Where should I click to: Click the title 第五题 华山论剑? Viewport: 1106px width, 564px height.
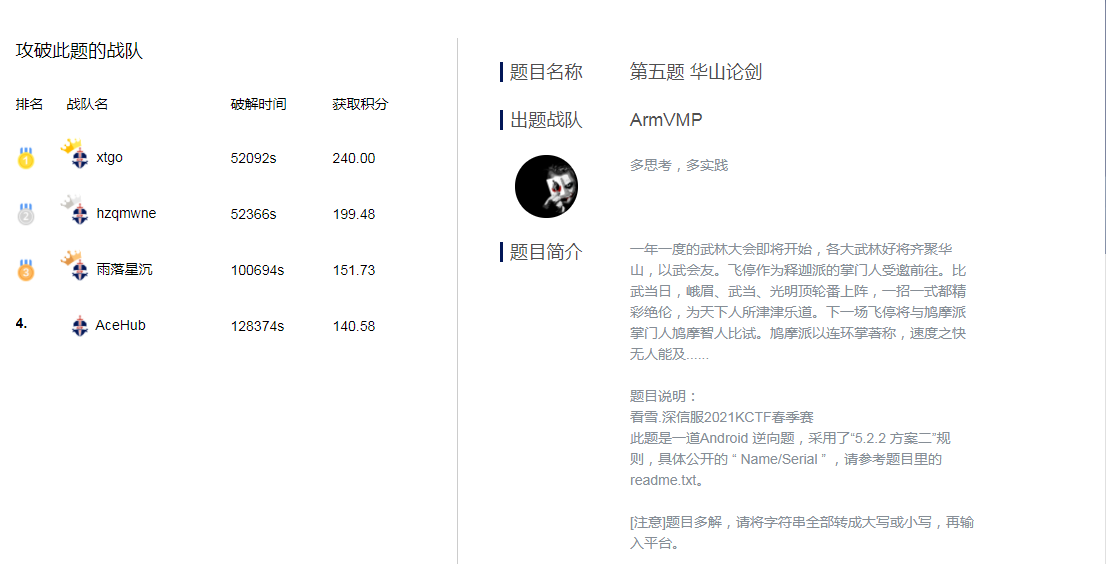coord(695,72)
